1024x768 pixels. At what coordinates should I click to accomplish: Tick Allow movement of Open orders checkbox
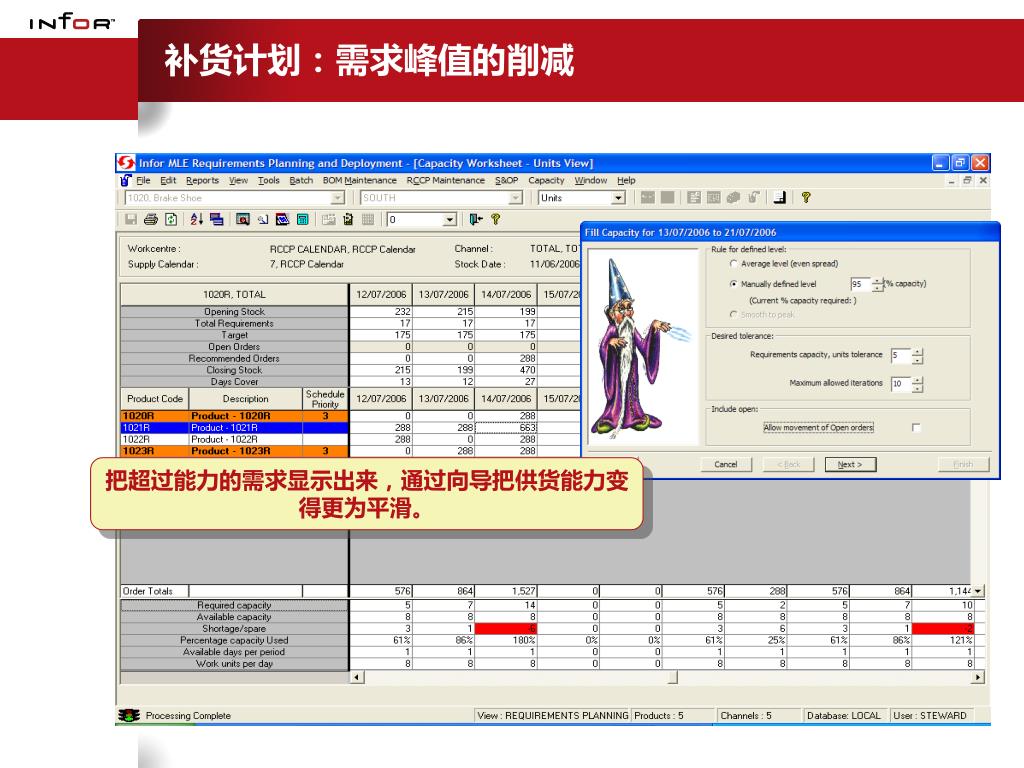coord(916,428)
